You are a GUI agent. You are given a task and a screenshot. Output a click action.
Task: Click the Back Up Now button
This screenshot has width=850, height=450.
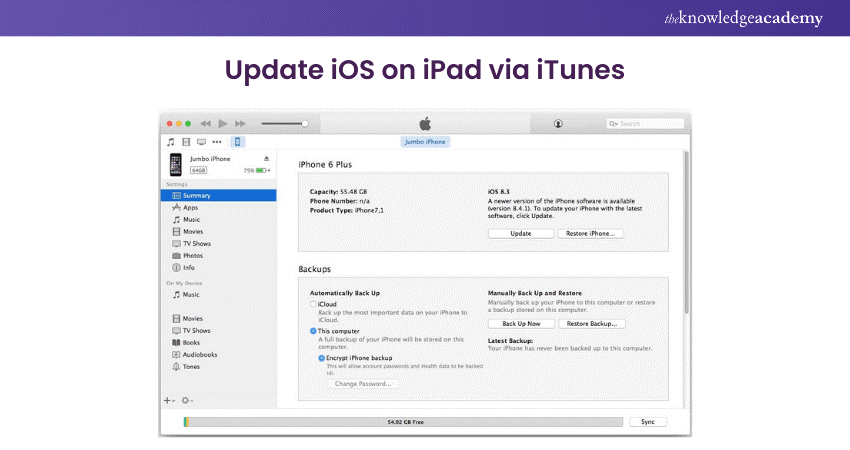tap(519, 324)
